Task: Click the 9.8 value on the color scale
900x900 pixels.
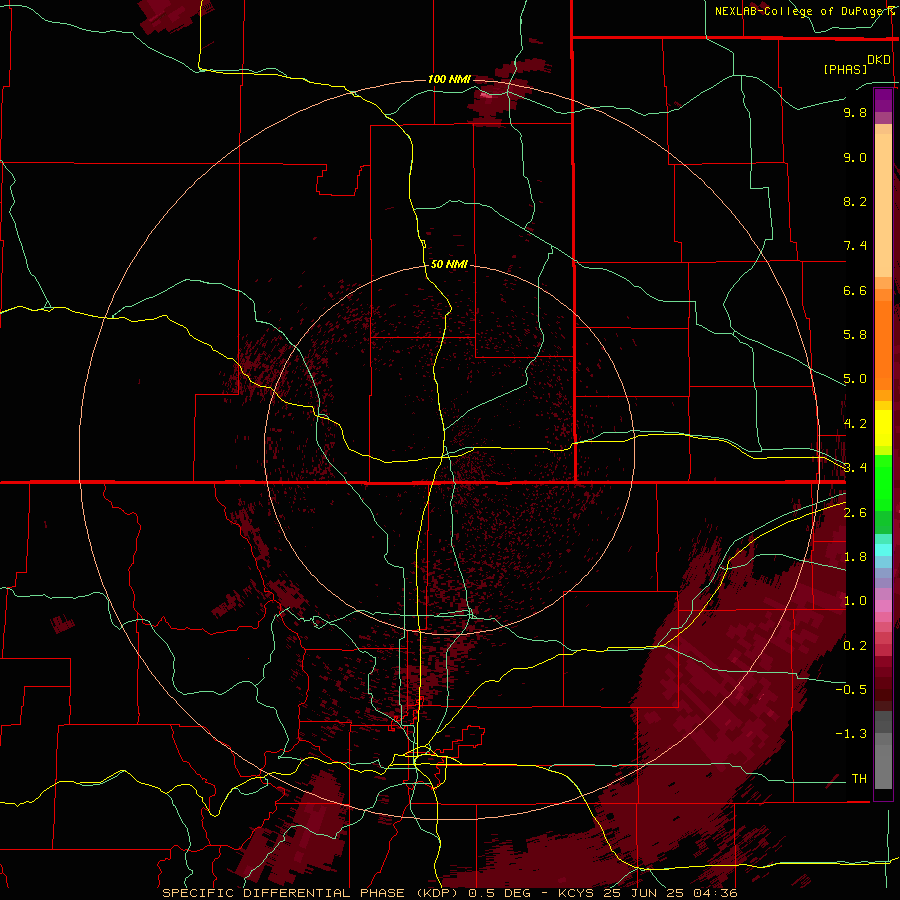Action: pos(855,112)
